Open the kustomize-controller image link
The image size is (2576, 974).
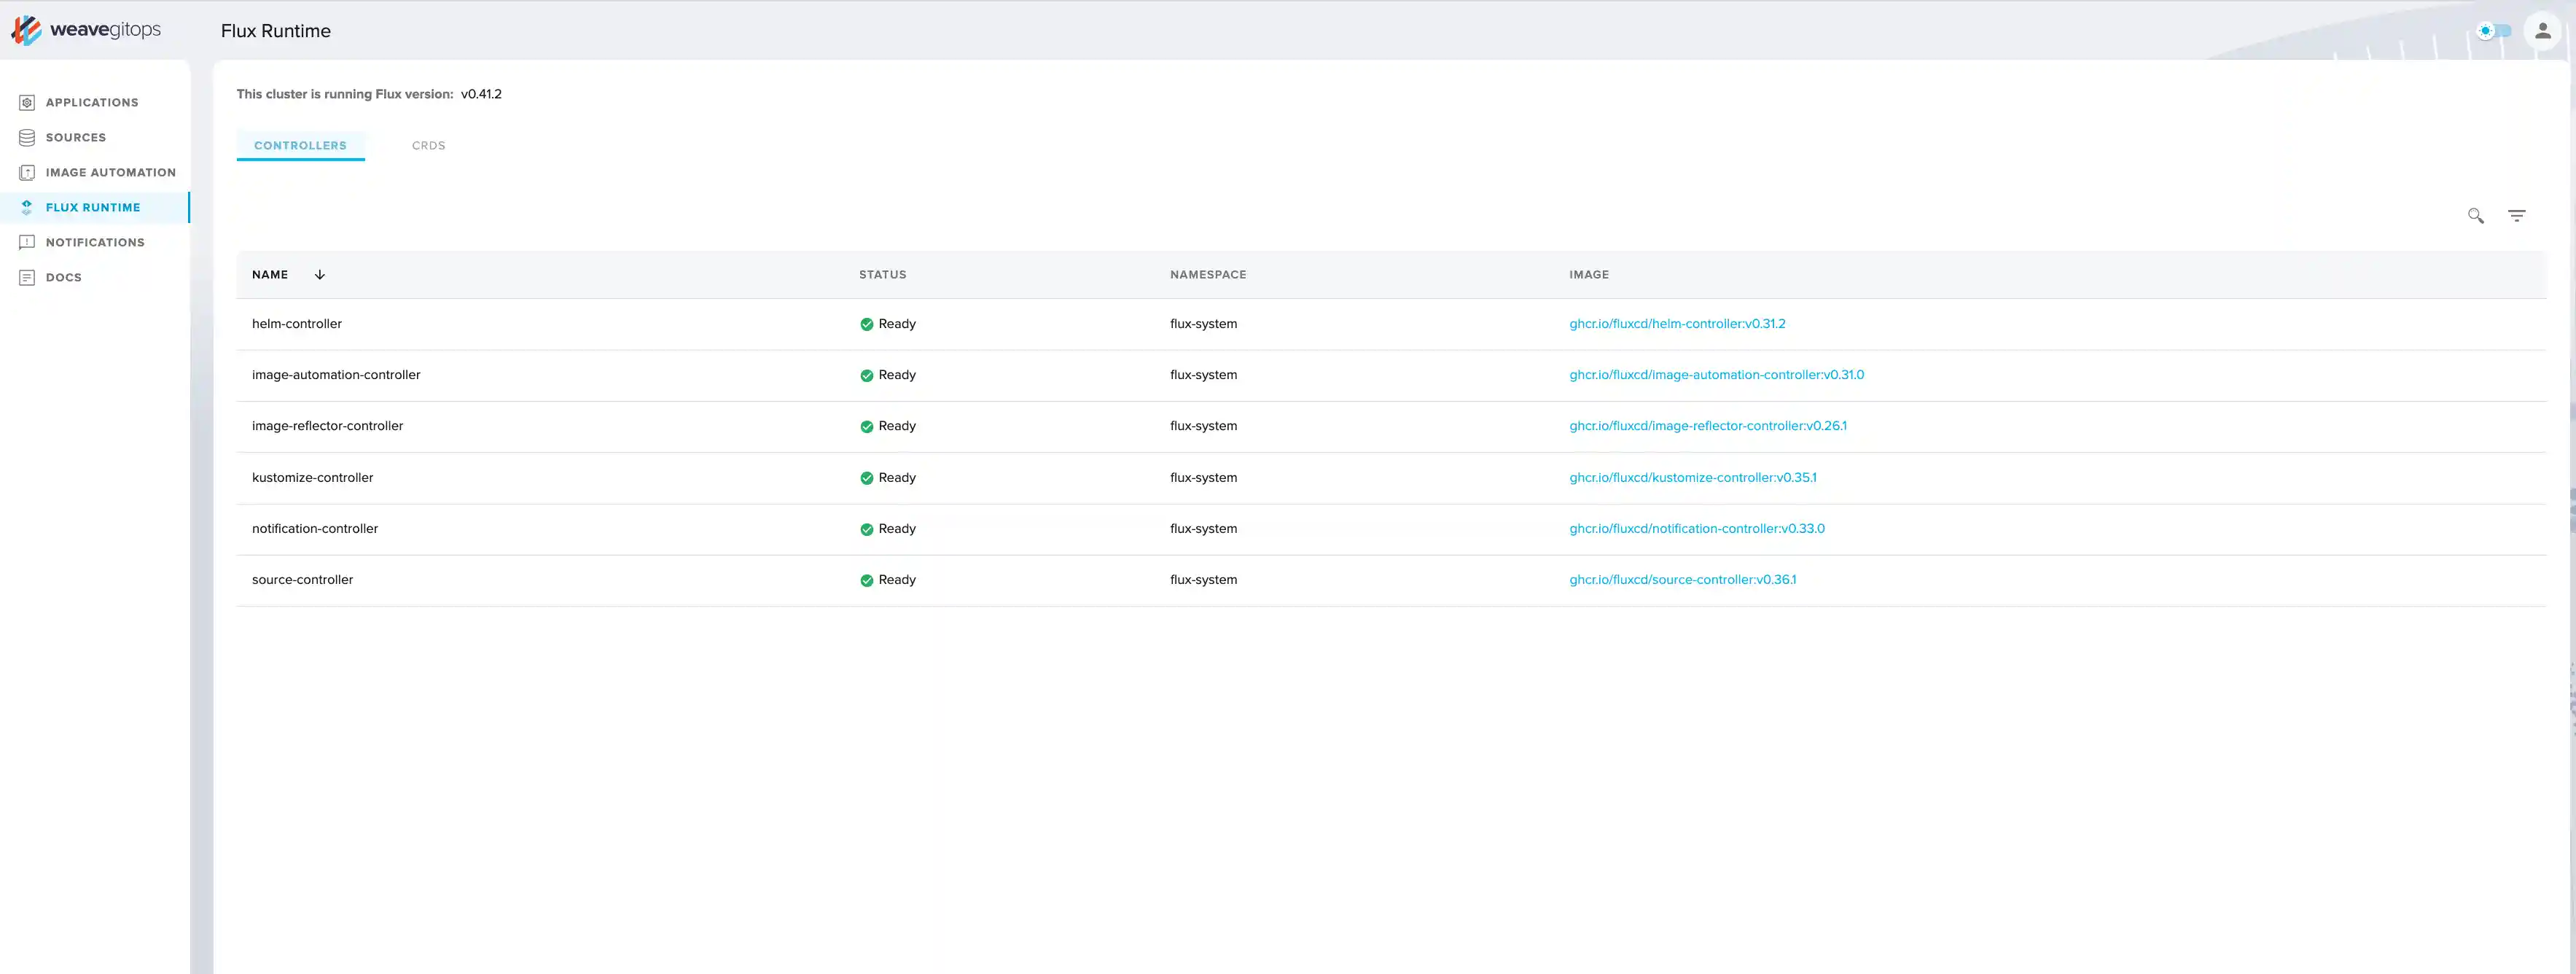(x=1692, y=477)
